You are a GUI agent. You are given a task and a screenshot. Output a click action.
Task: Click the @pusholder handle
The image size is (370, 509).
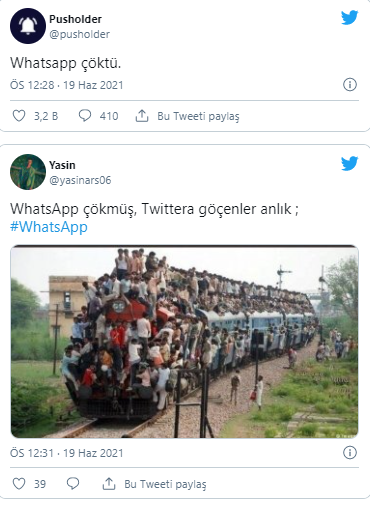point(79,34)
